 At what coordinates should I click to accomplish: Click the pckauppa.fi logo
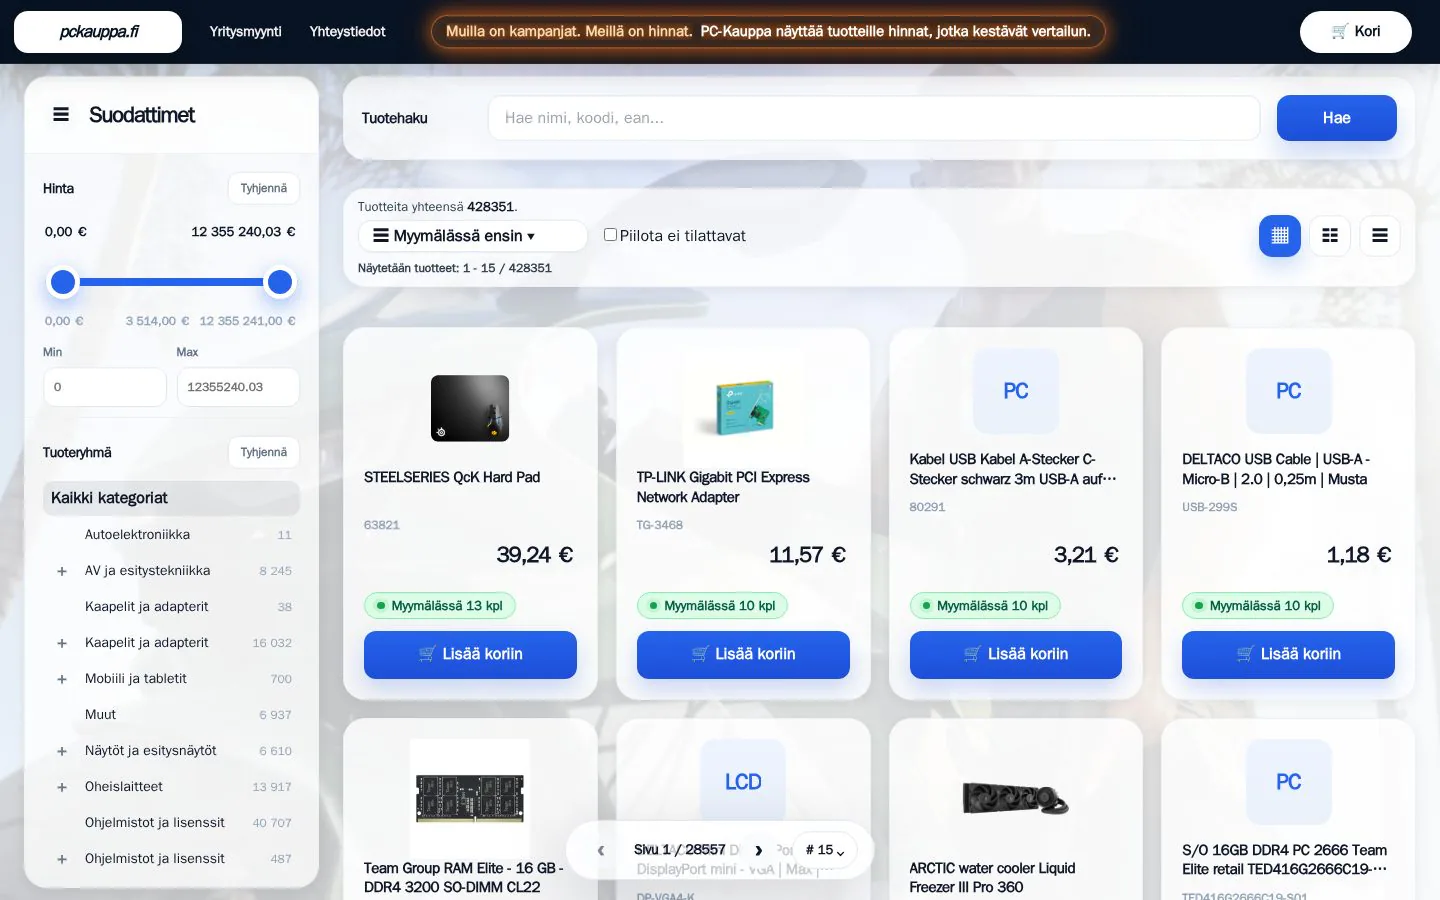click(x=98, y=32)
